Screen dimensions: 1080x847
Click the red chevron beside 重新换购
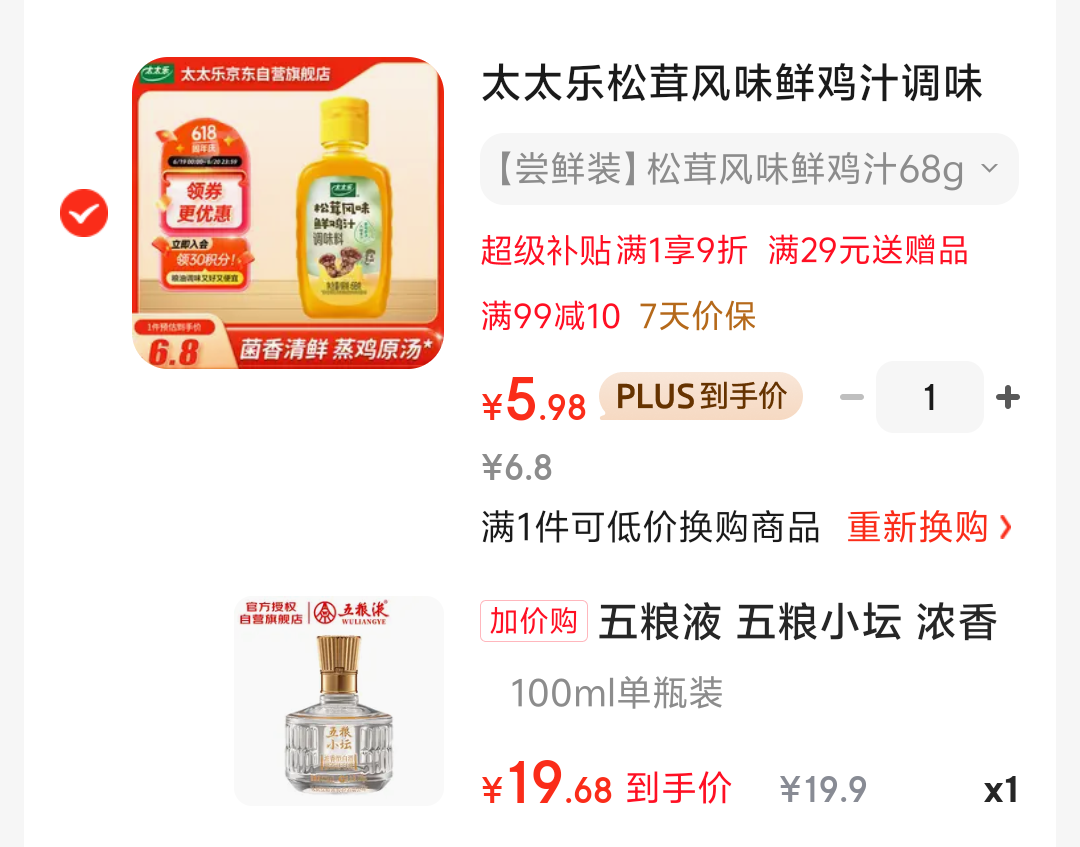(1006, 527)
